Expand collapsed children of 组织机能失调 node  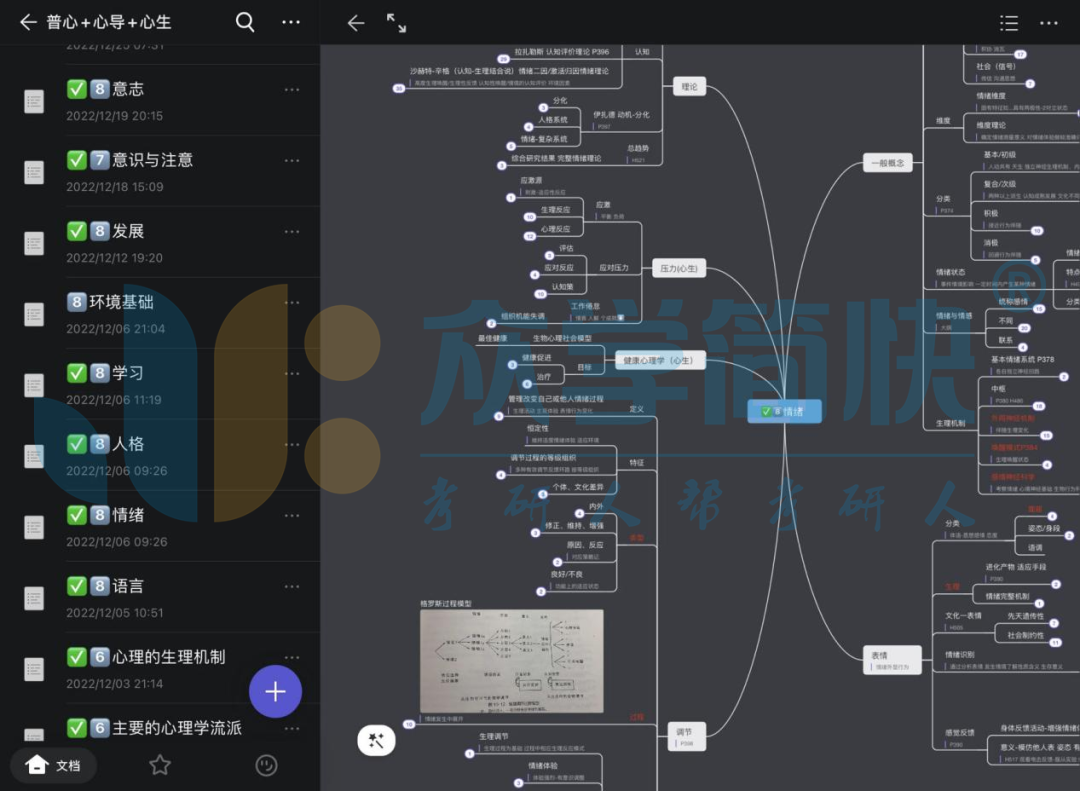click(491, 324)
